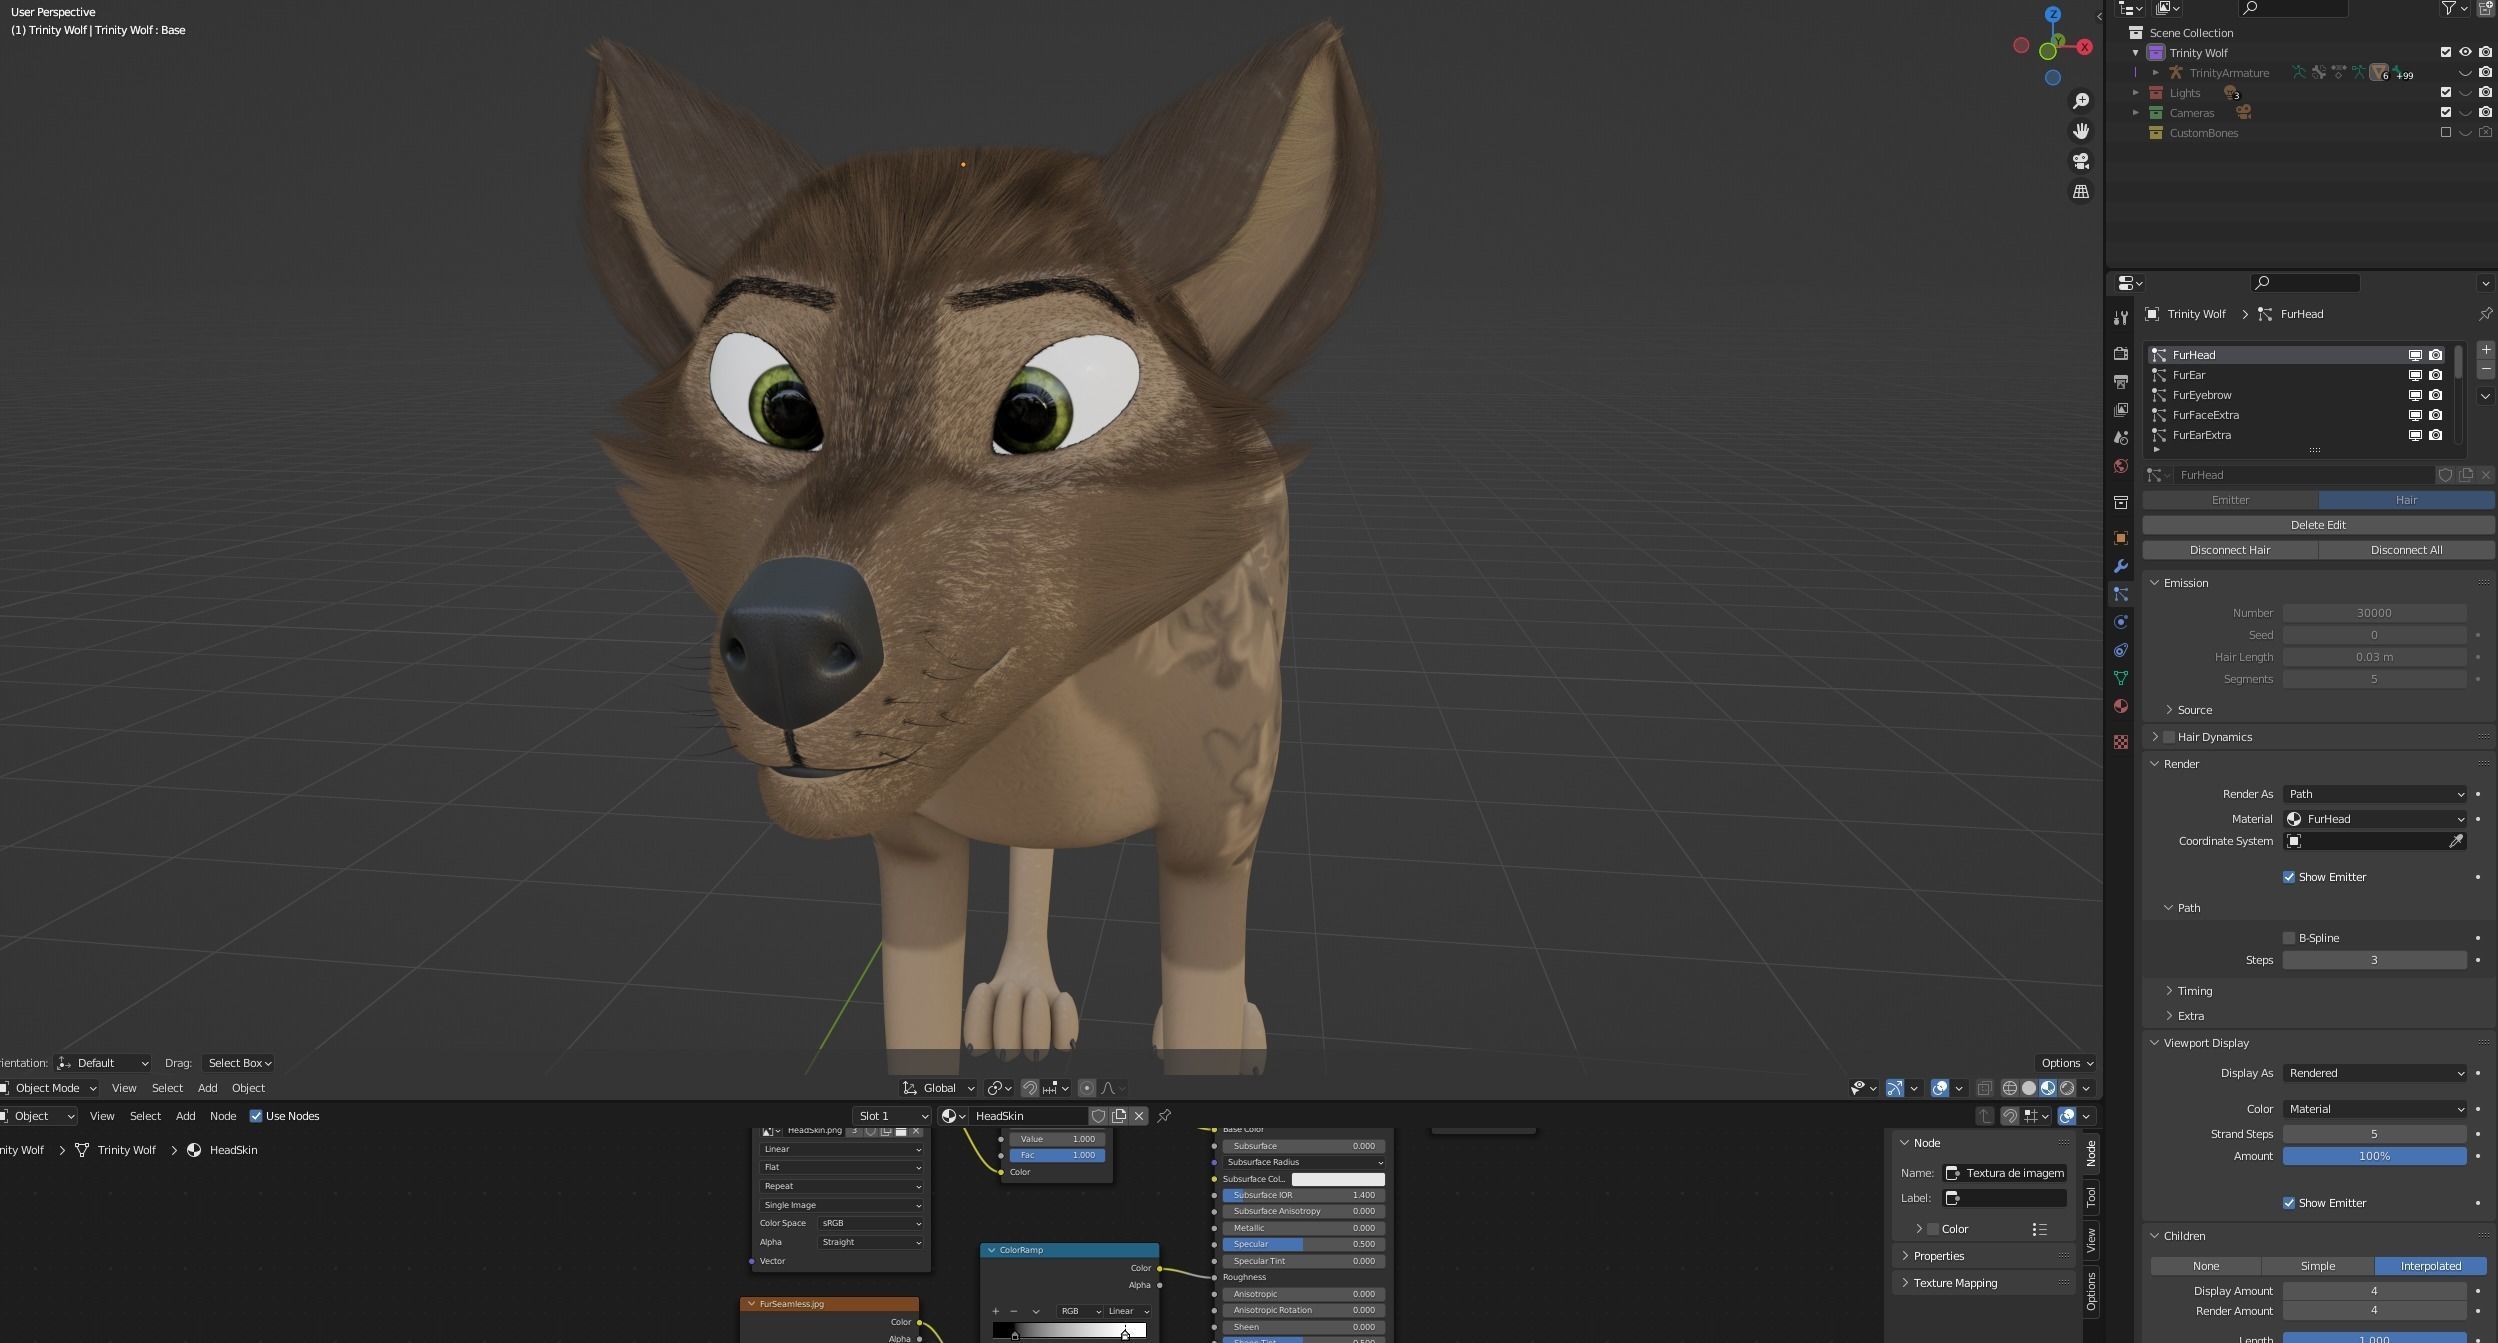
Task: Select rendered viewport shading
Action: point(2067,1088)
